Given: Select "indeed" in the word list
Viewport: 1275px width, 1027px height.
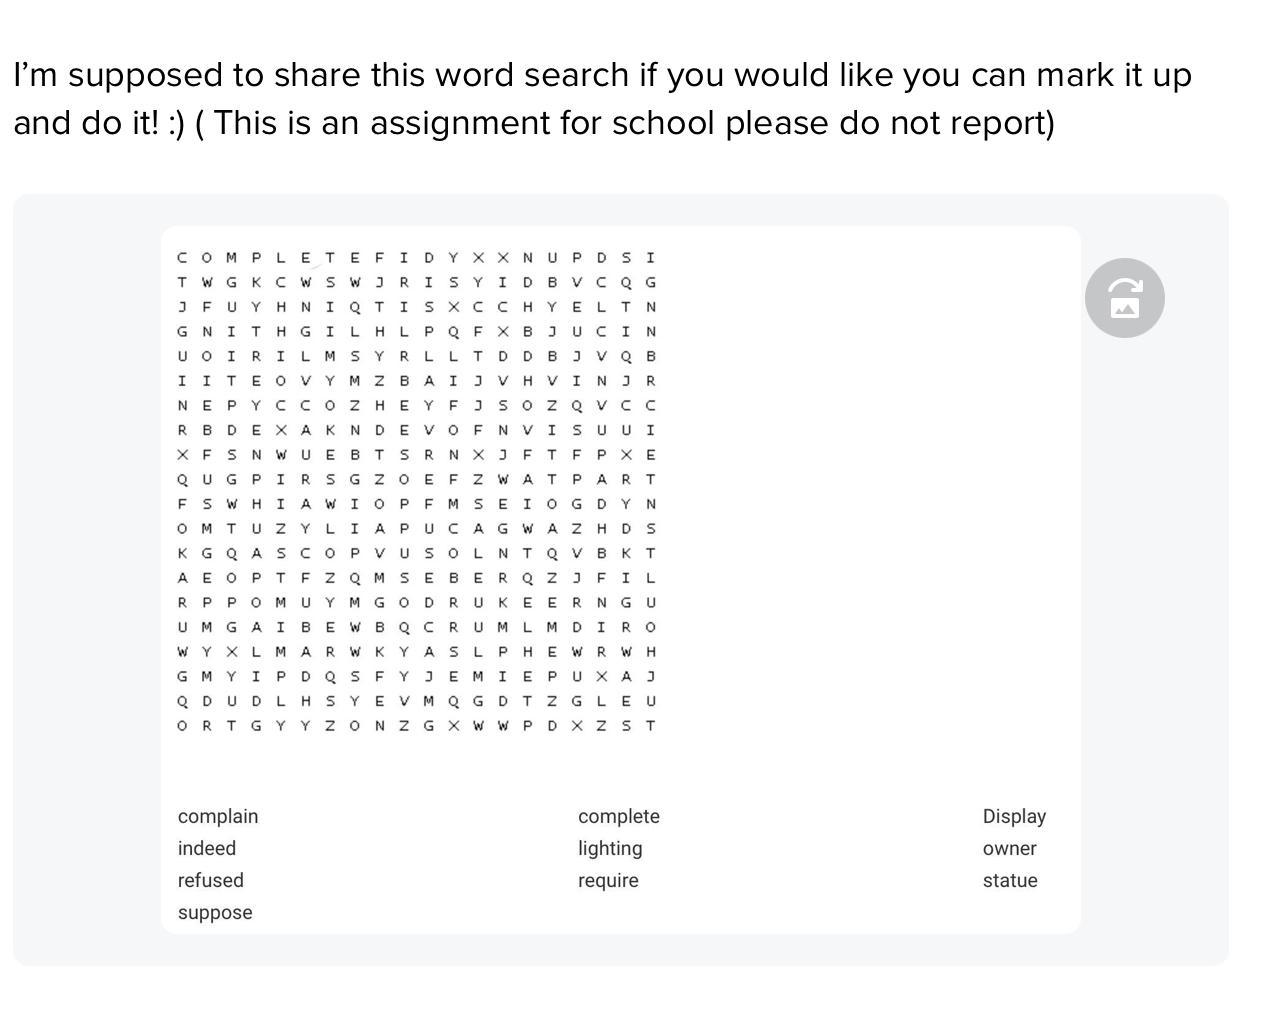Looking at the screenshot, I should point(207,848).
